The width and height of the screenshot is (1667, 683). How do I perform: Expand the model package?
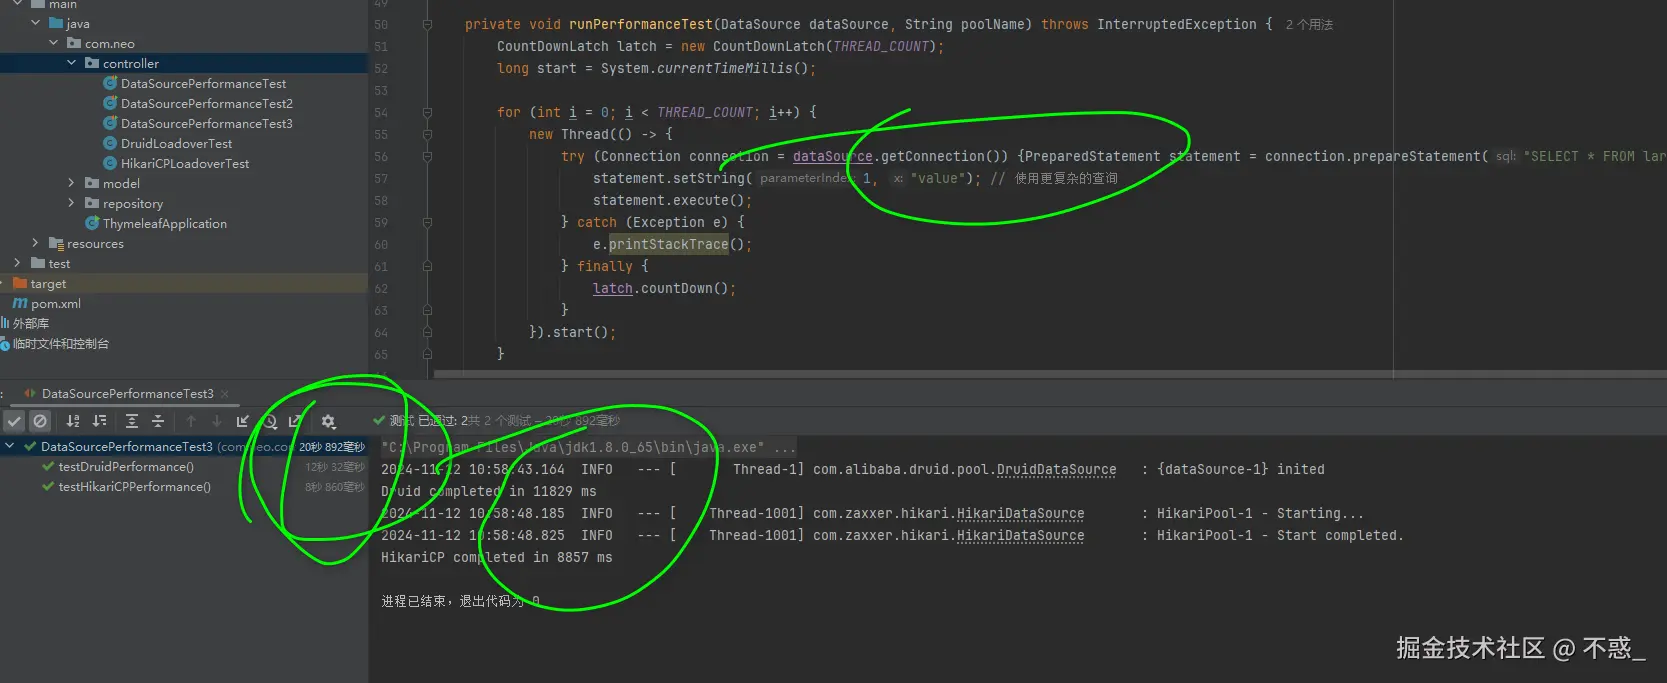tap(72, 183)
